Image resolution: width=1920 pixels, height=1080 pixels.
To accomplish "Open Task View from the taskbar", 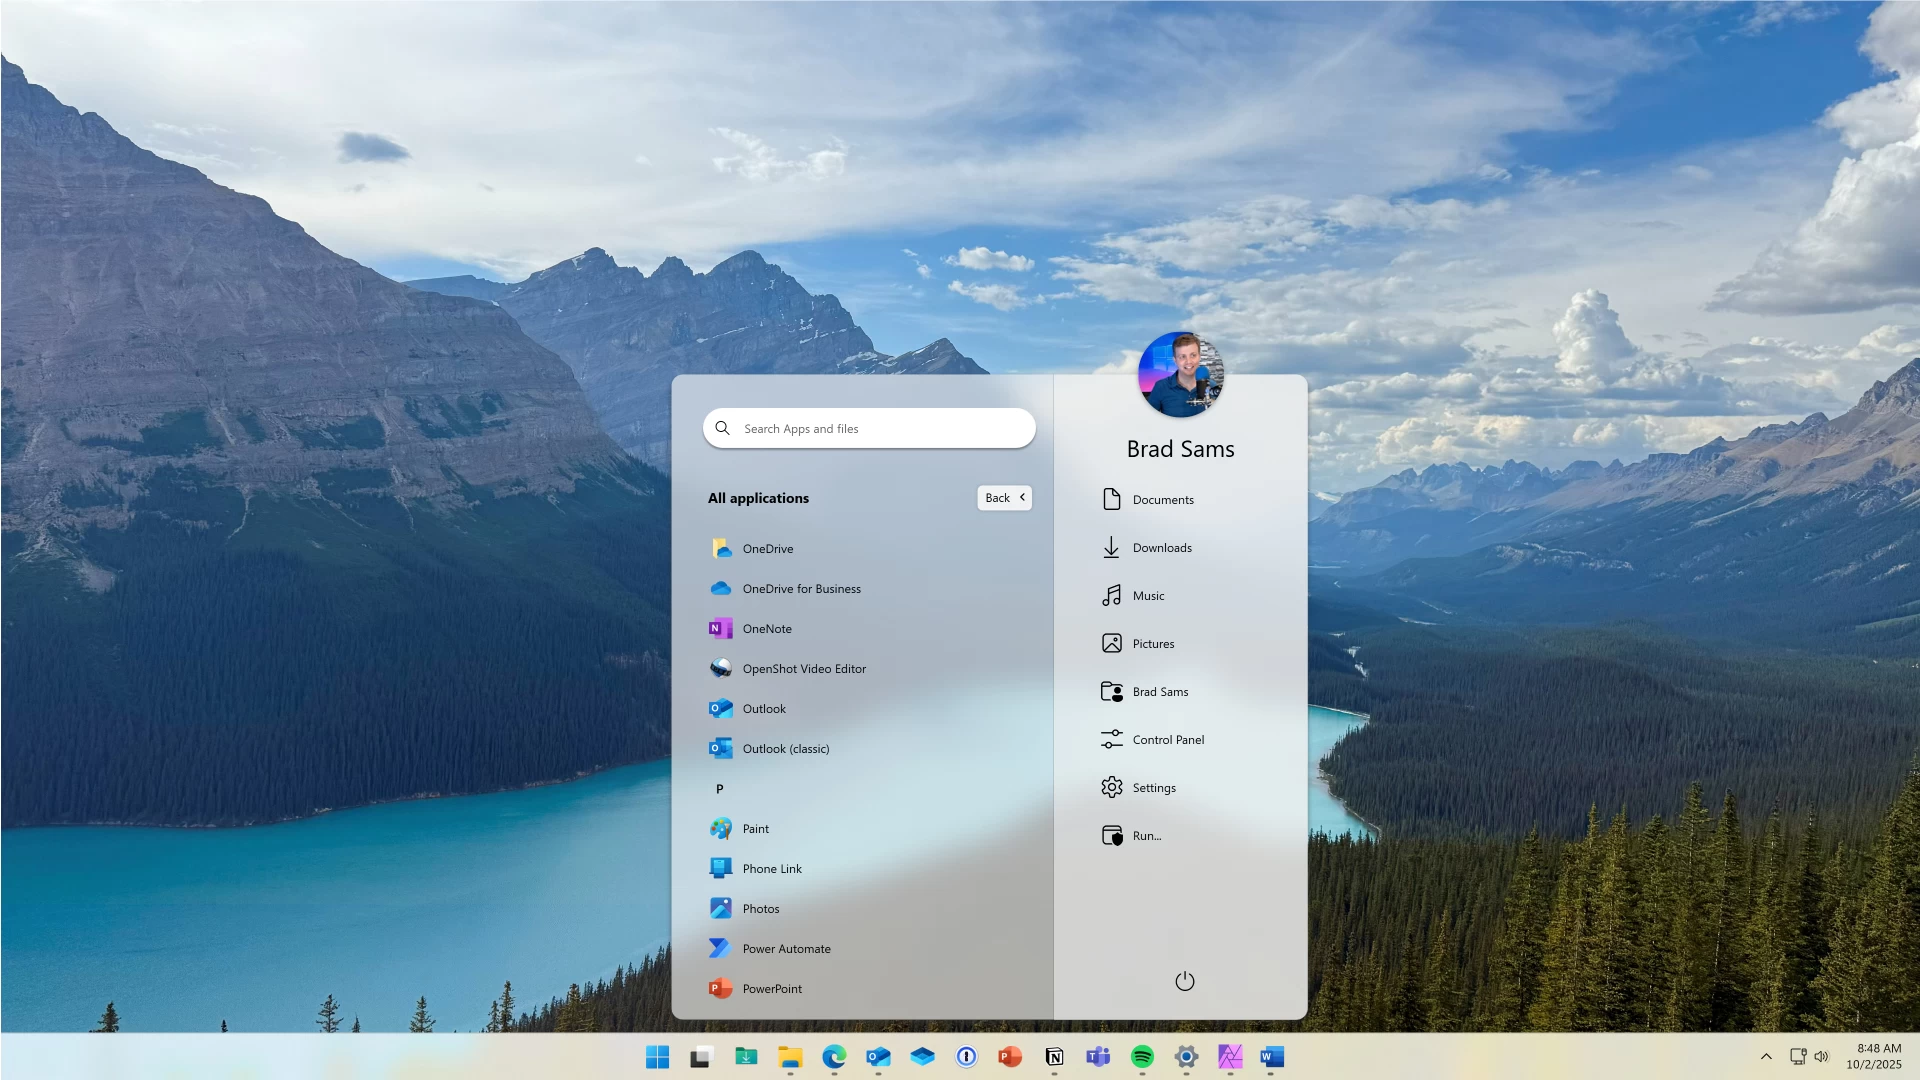I will tap(700, 1057).
